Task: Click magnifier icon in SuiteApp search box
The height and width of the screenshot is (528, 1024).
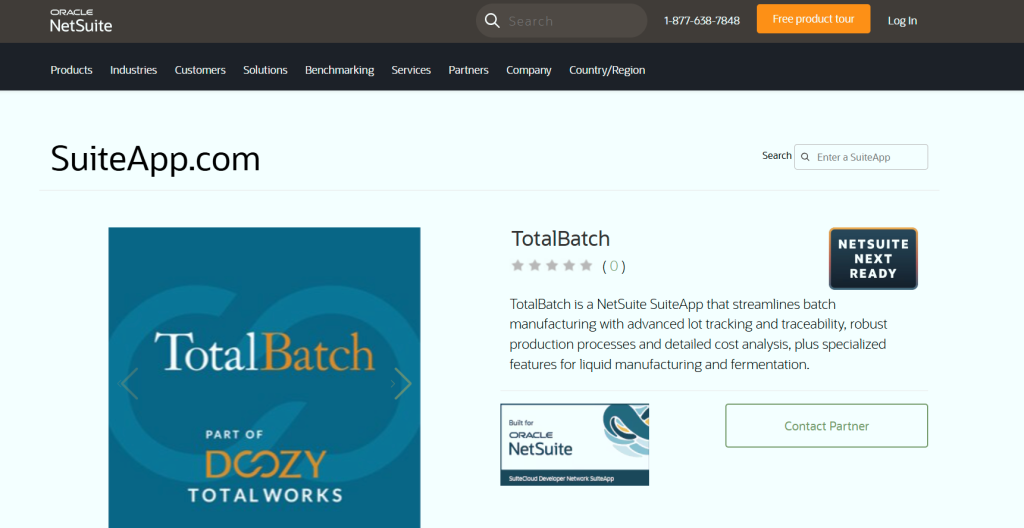Action: click(805, 157)
